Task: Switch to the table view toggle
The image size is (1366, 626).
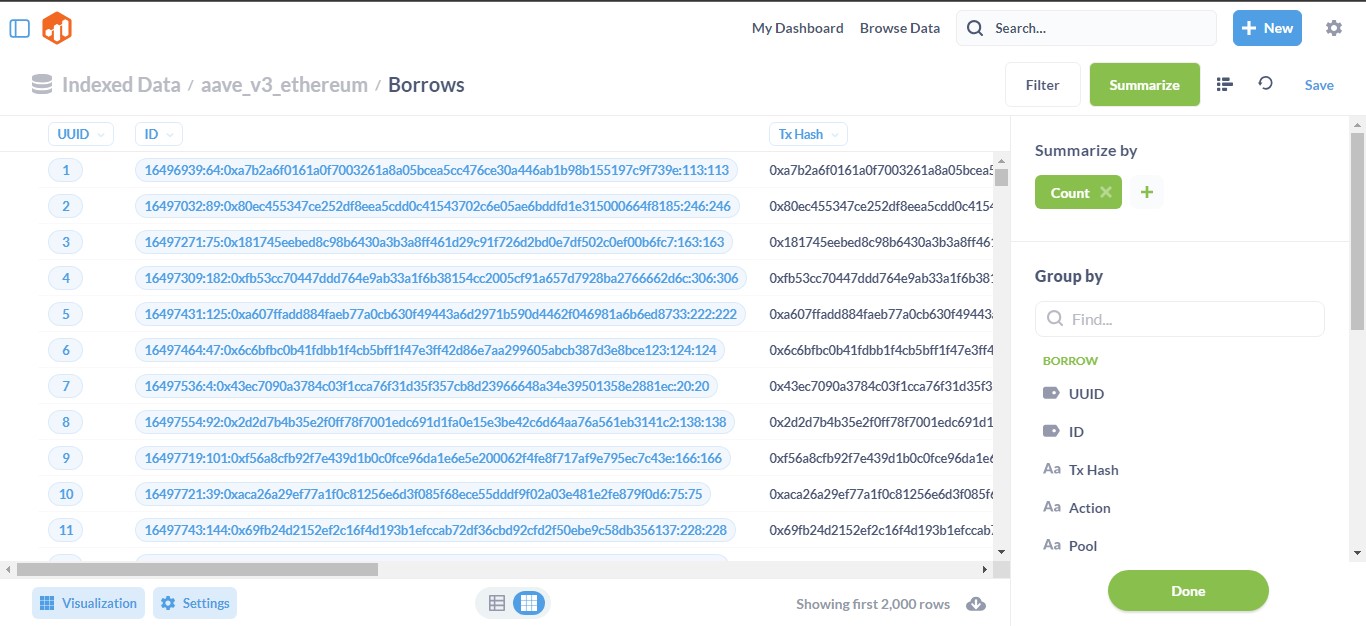Action: point(497,603)
